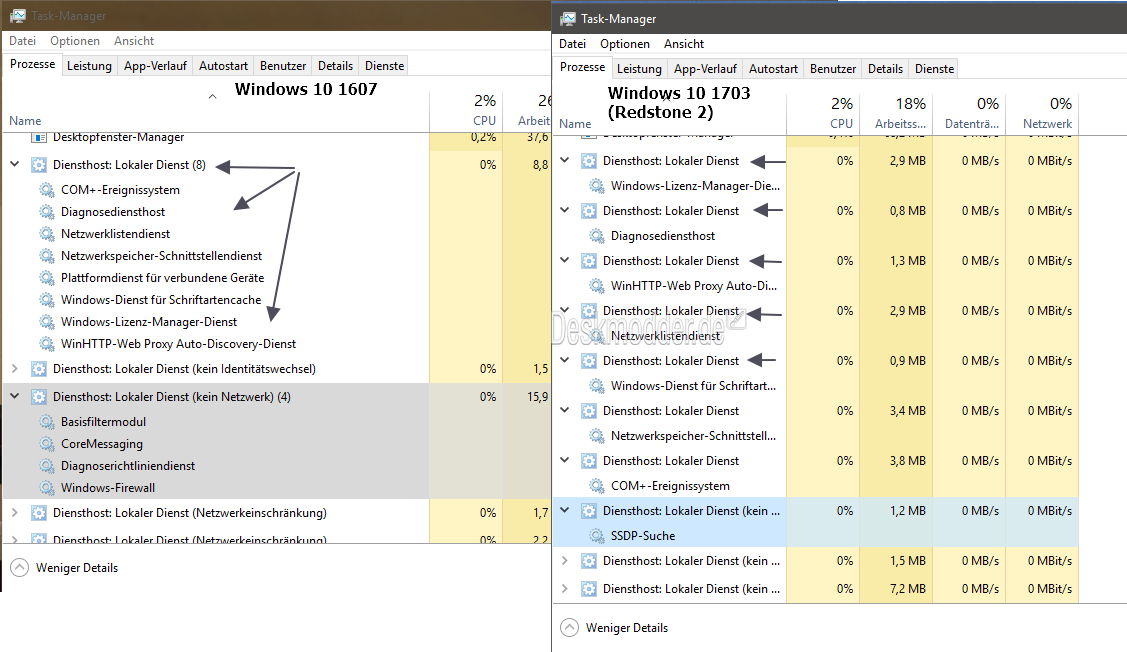Open the Optionen menu in 1703 window
The image size is (1127, 652).
click(625, 44)
